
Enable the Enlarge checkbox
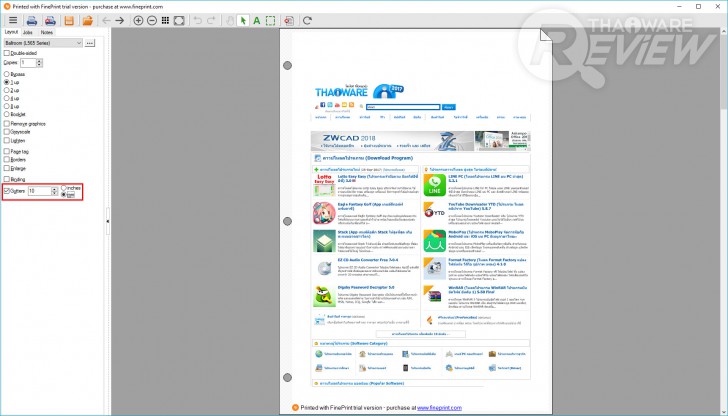point(6,168)
